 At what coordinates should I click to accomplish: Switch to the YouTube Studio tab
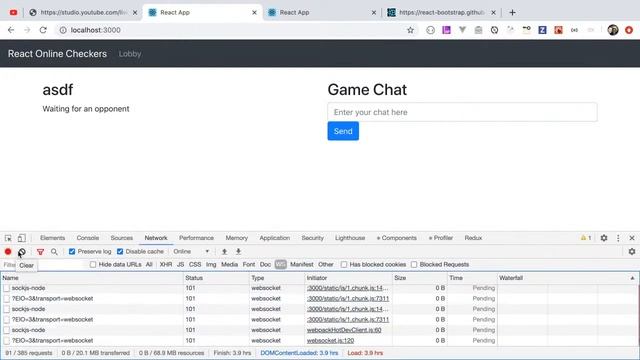[84, 12]
